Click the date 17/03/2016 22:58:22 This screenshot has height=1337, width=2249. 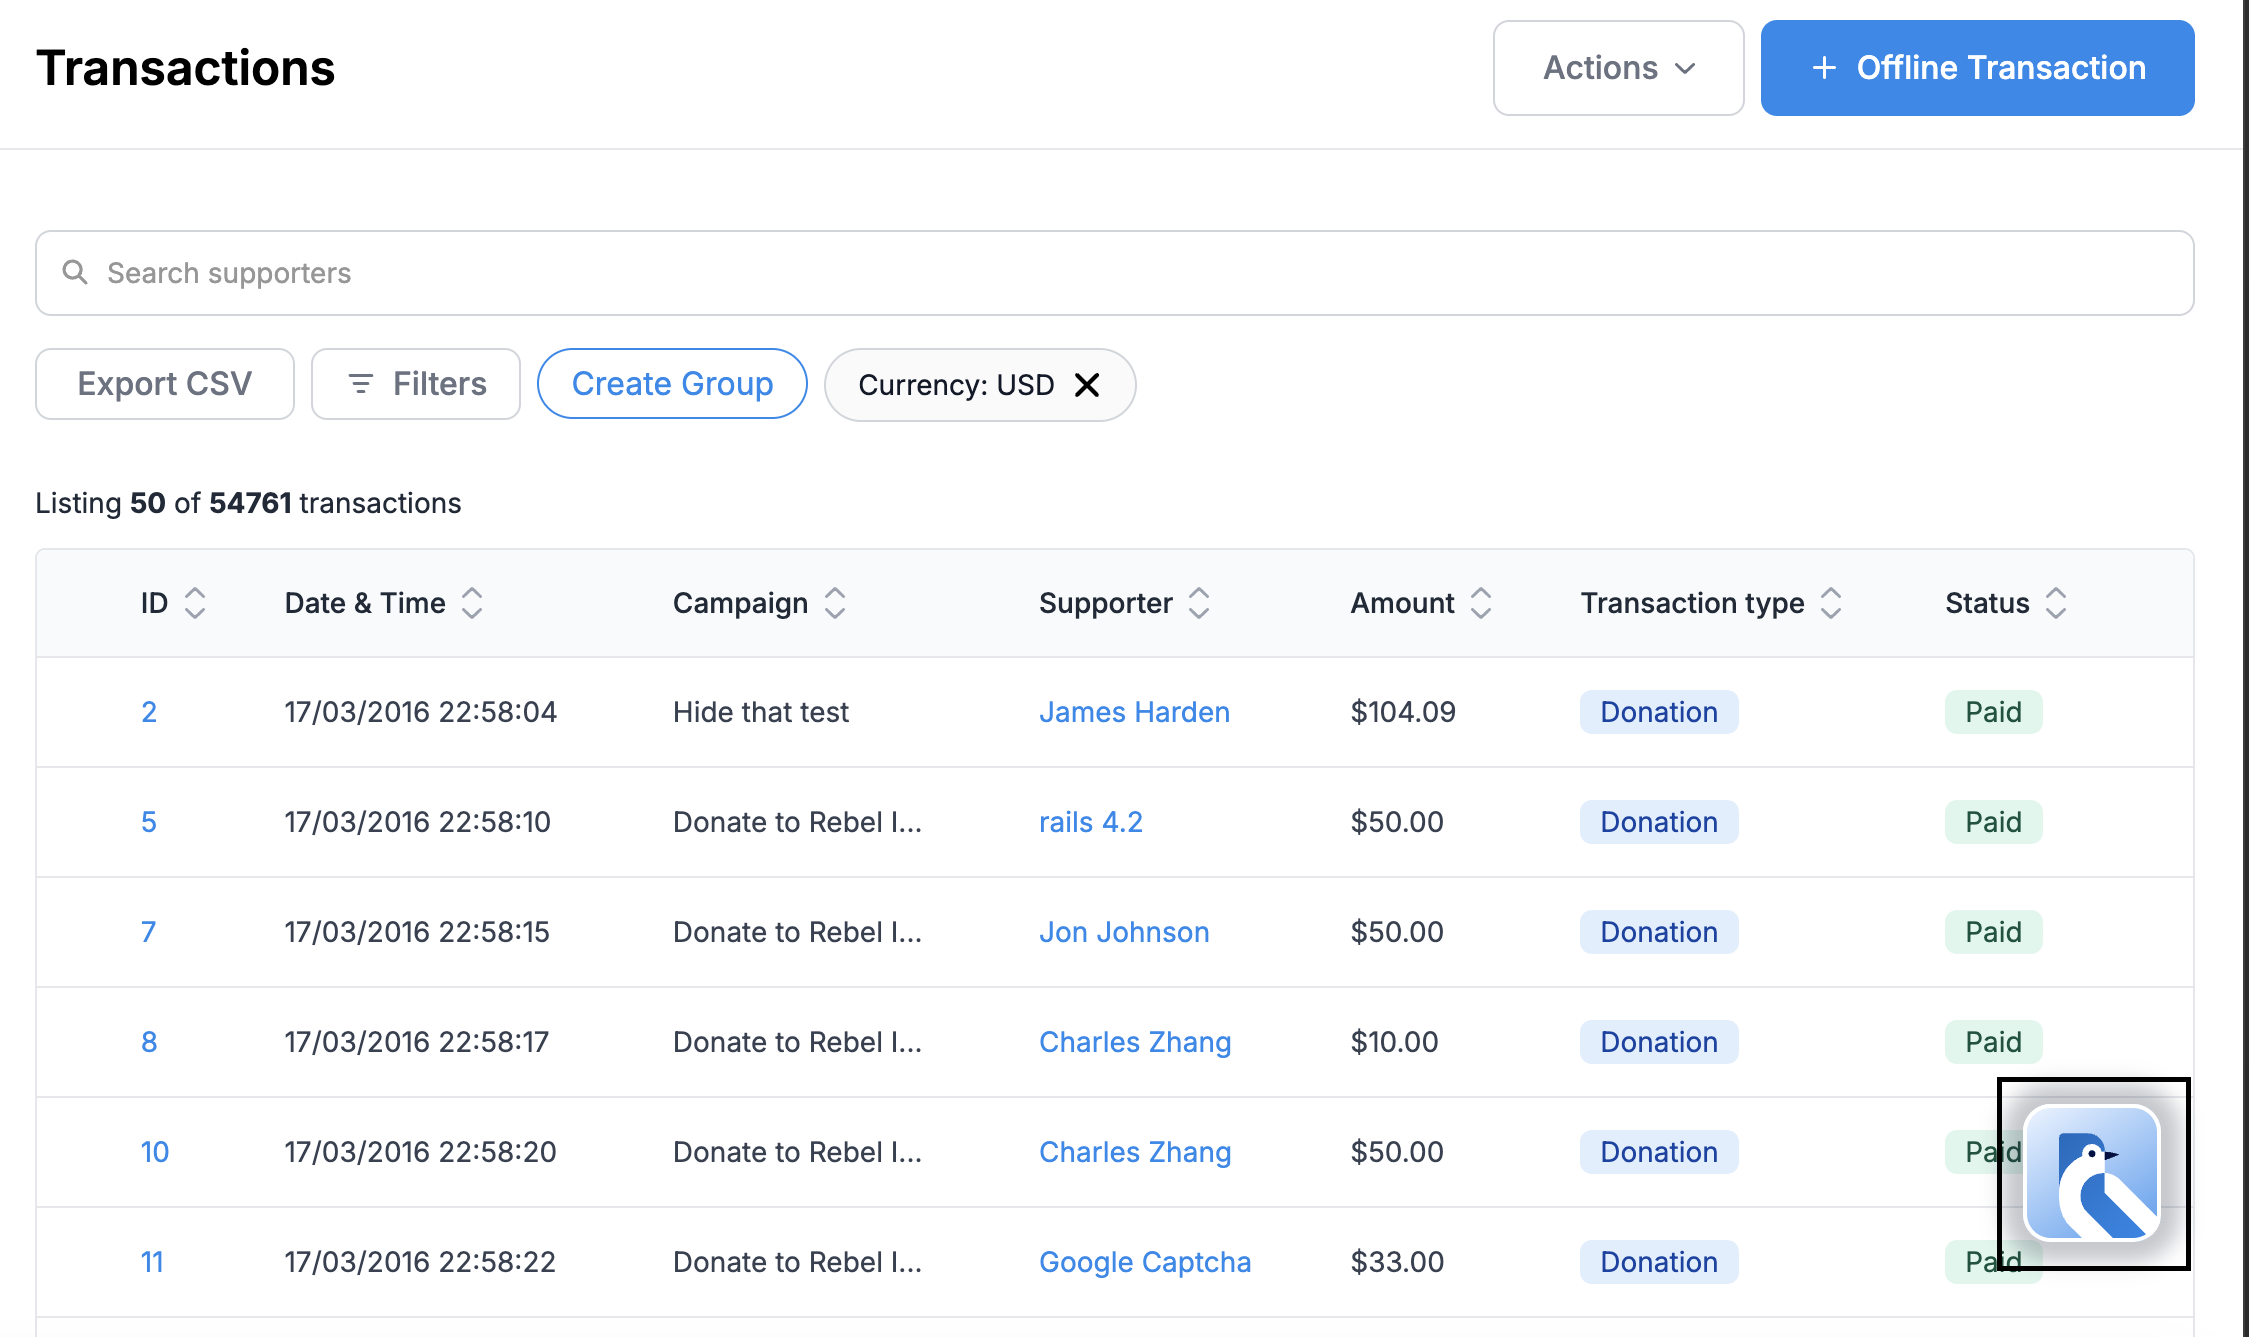420,1262
